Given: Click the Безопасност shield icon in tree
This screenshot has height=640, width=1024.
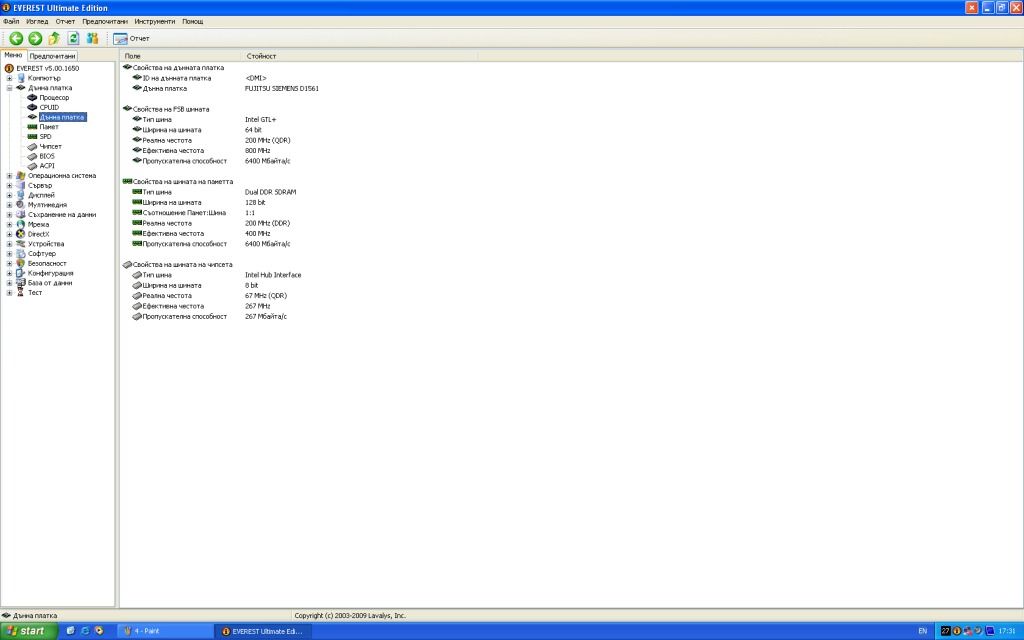Looking at the screenshot, I should tap(21, 264).
